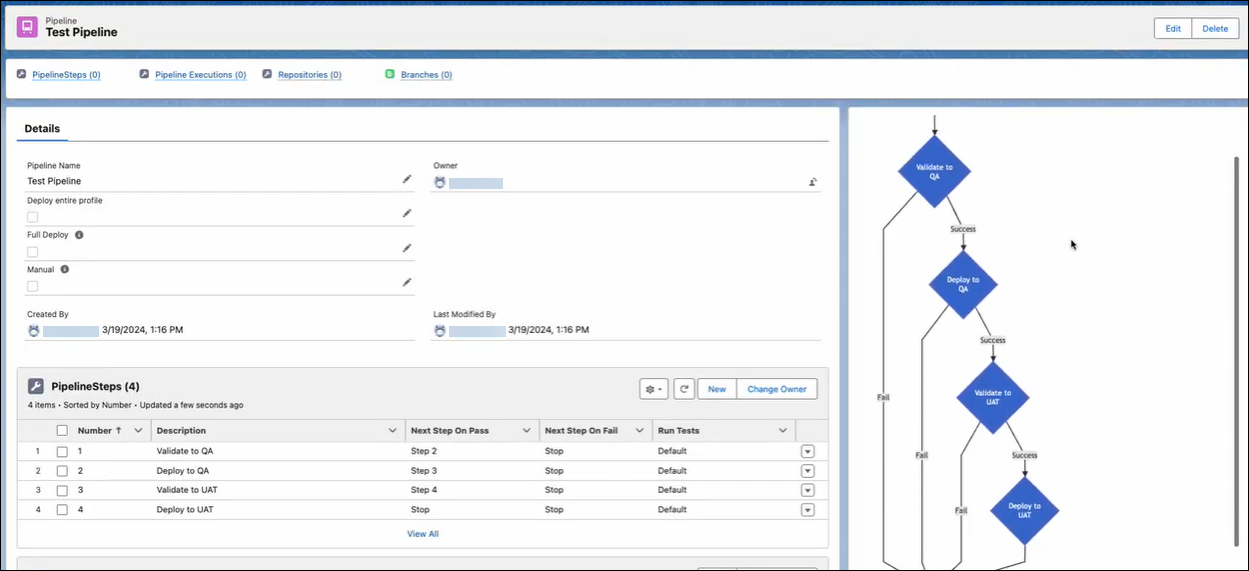
Task: Edit Full Deploy field pencil icon
Action: [407, 248]
